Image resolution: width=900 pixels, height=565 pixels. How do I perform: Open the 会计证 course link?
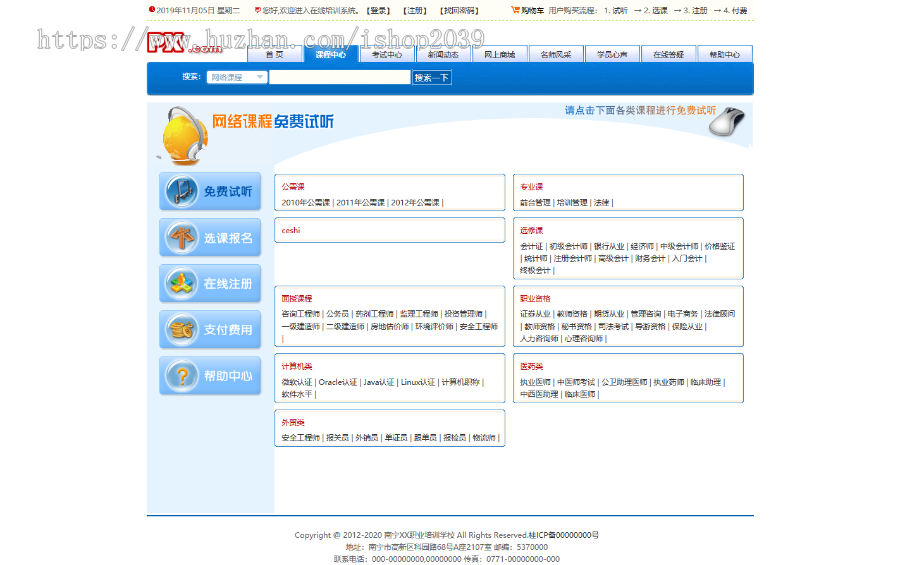[x=532, y=246]
